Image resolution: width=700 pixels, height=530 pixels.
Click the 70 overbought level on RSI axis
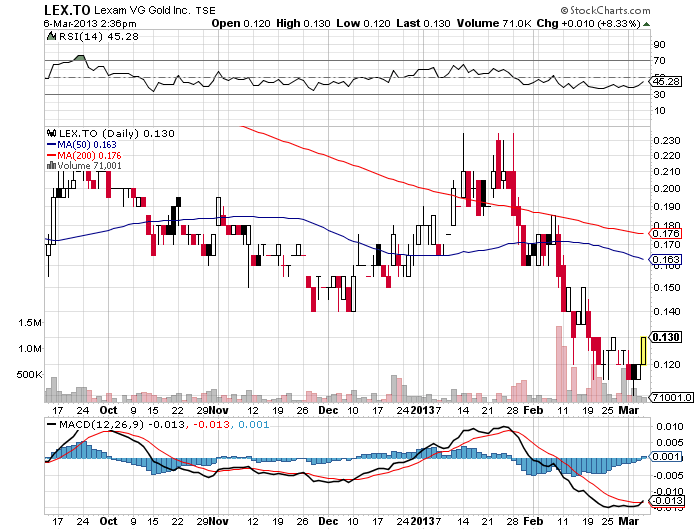(659, 60)
